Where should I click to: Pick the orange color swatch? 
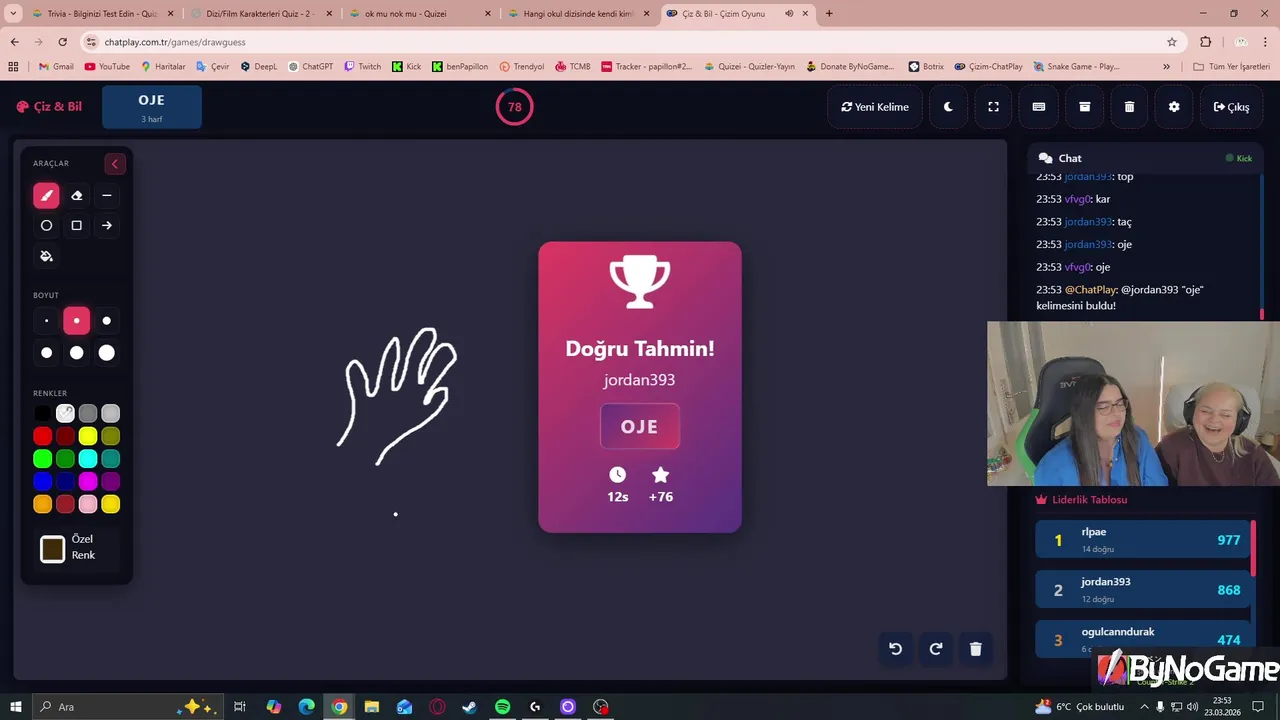42,505
